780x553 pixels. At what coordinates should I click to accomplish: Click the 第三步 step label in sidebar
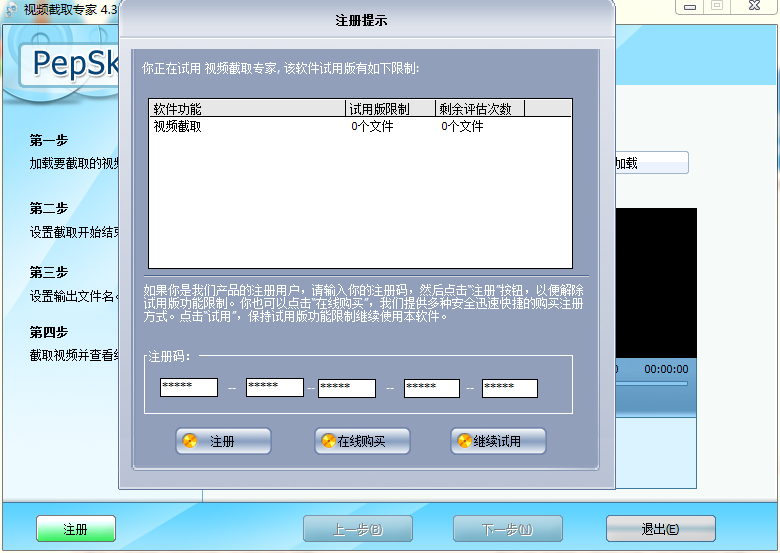[x=49, y=273]
